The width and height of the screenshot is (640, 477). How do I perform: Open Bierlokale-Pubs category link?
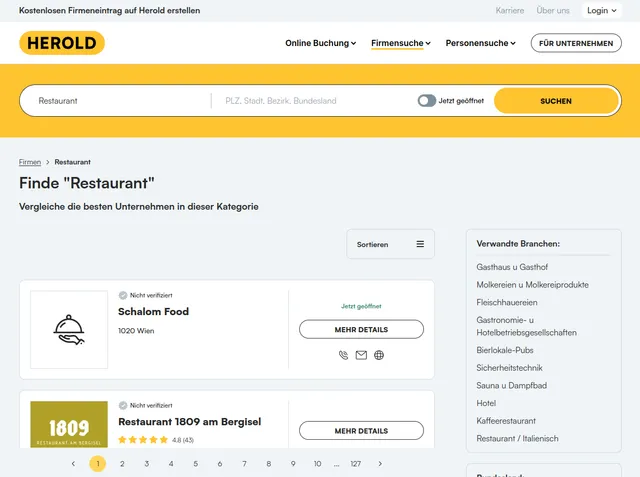click(x=505, y=350)
